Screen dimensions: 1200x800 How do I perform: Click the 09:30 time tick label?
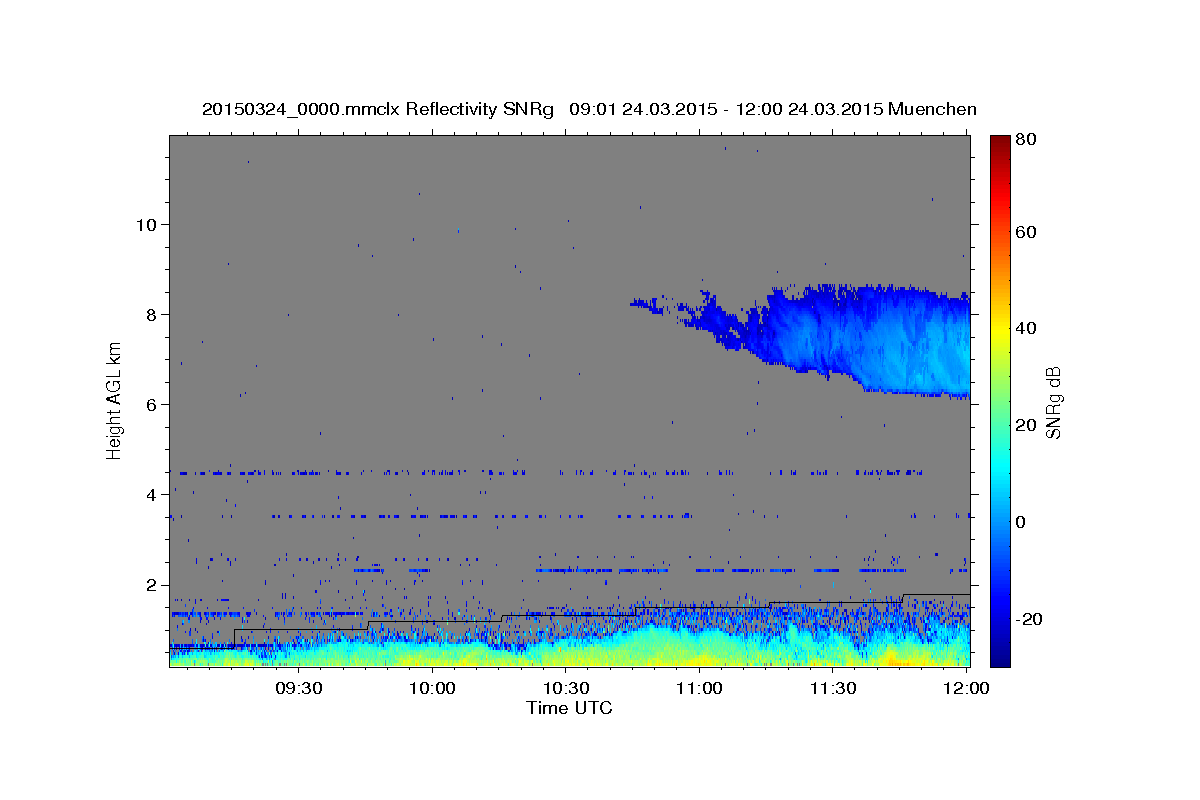tap(298, 688)
